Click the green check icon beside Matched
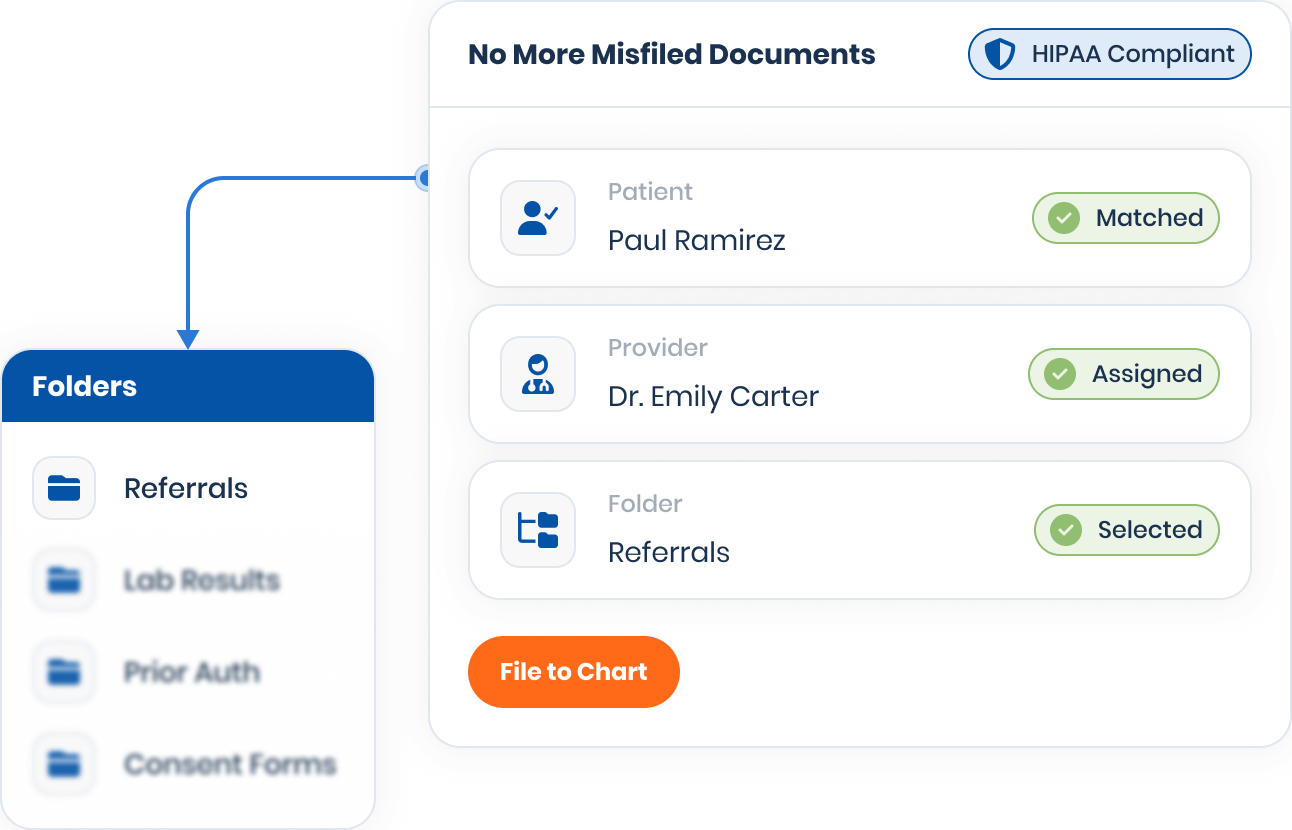 click(x=1063, y=218)
